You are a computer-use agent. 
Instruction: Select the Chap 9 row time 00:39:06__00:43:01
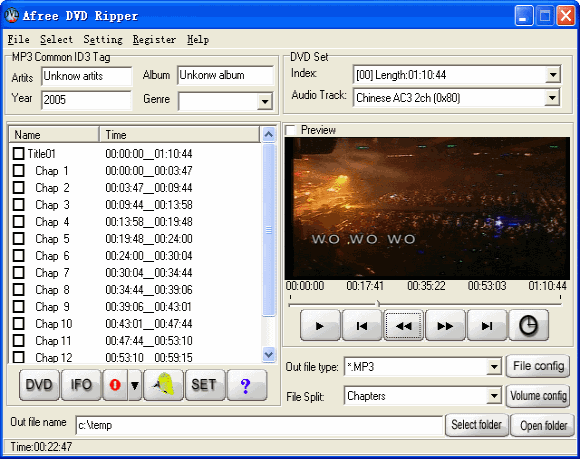click(149, 307)
